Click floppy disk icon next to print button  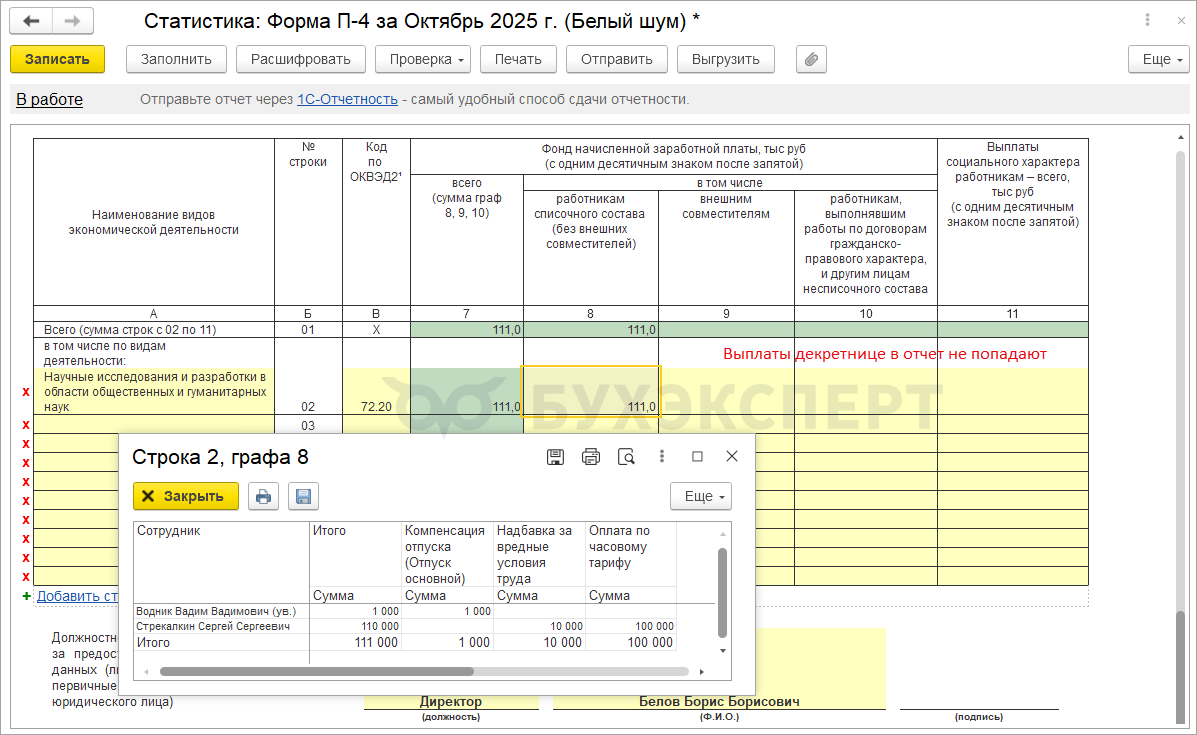tap(303, 496)
